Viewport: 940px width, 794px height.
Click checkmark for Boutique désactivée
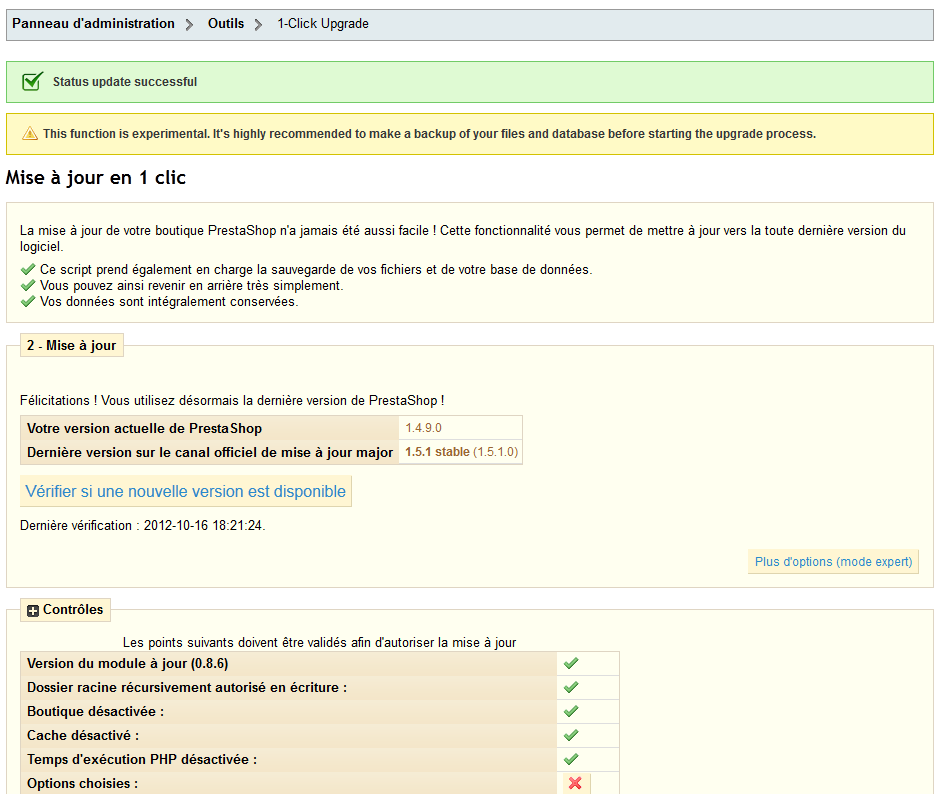pos(571,711)
